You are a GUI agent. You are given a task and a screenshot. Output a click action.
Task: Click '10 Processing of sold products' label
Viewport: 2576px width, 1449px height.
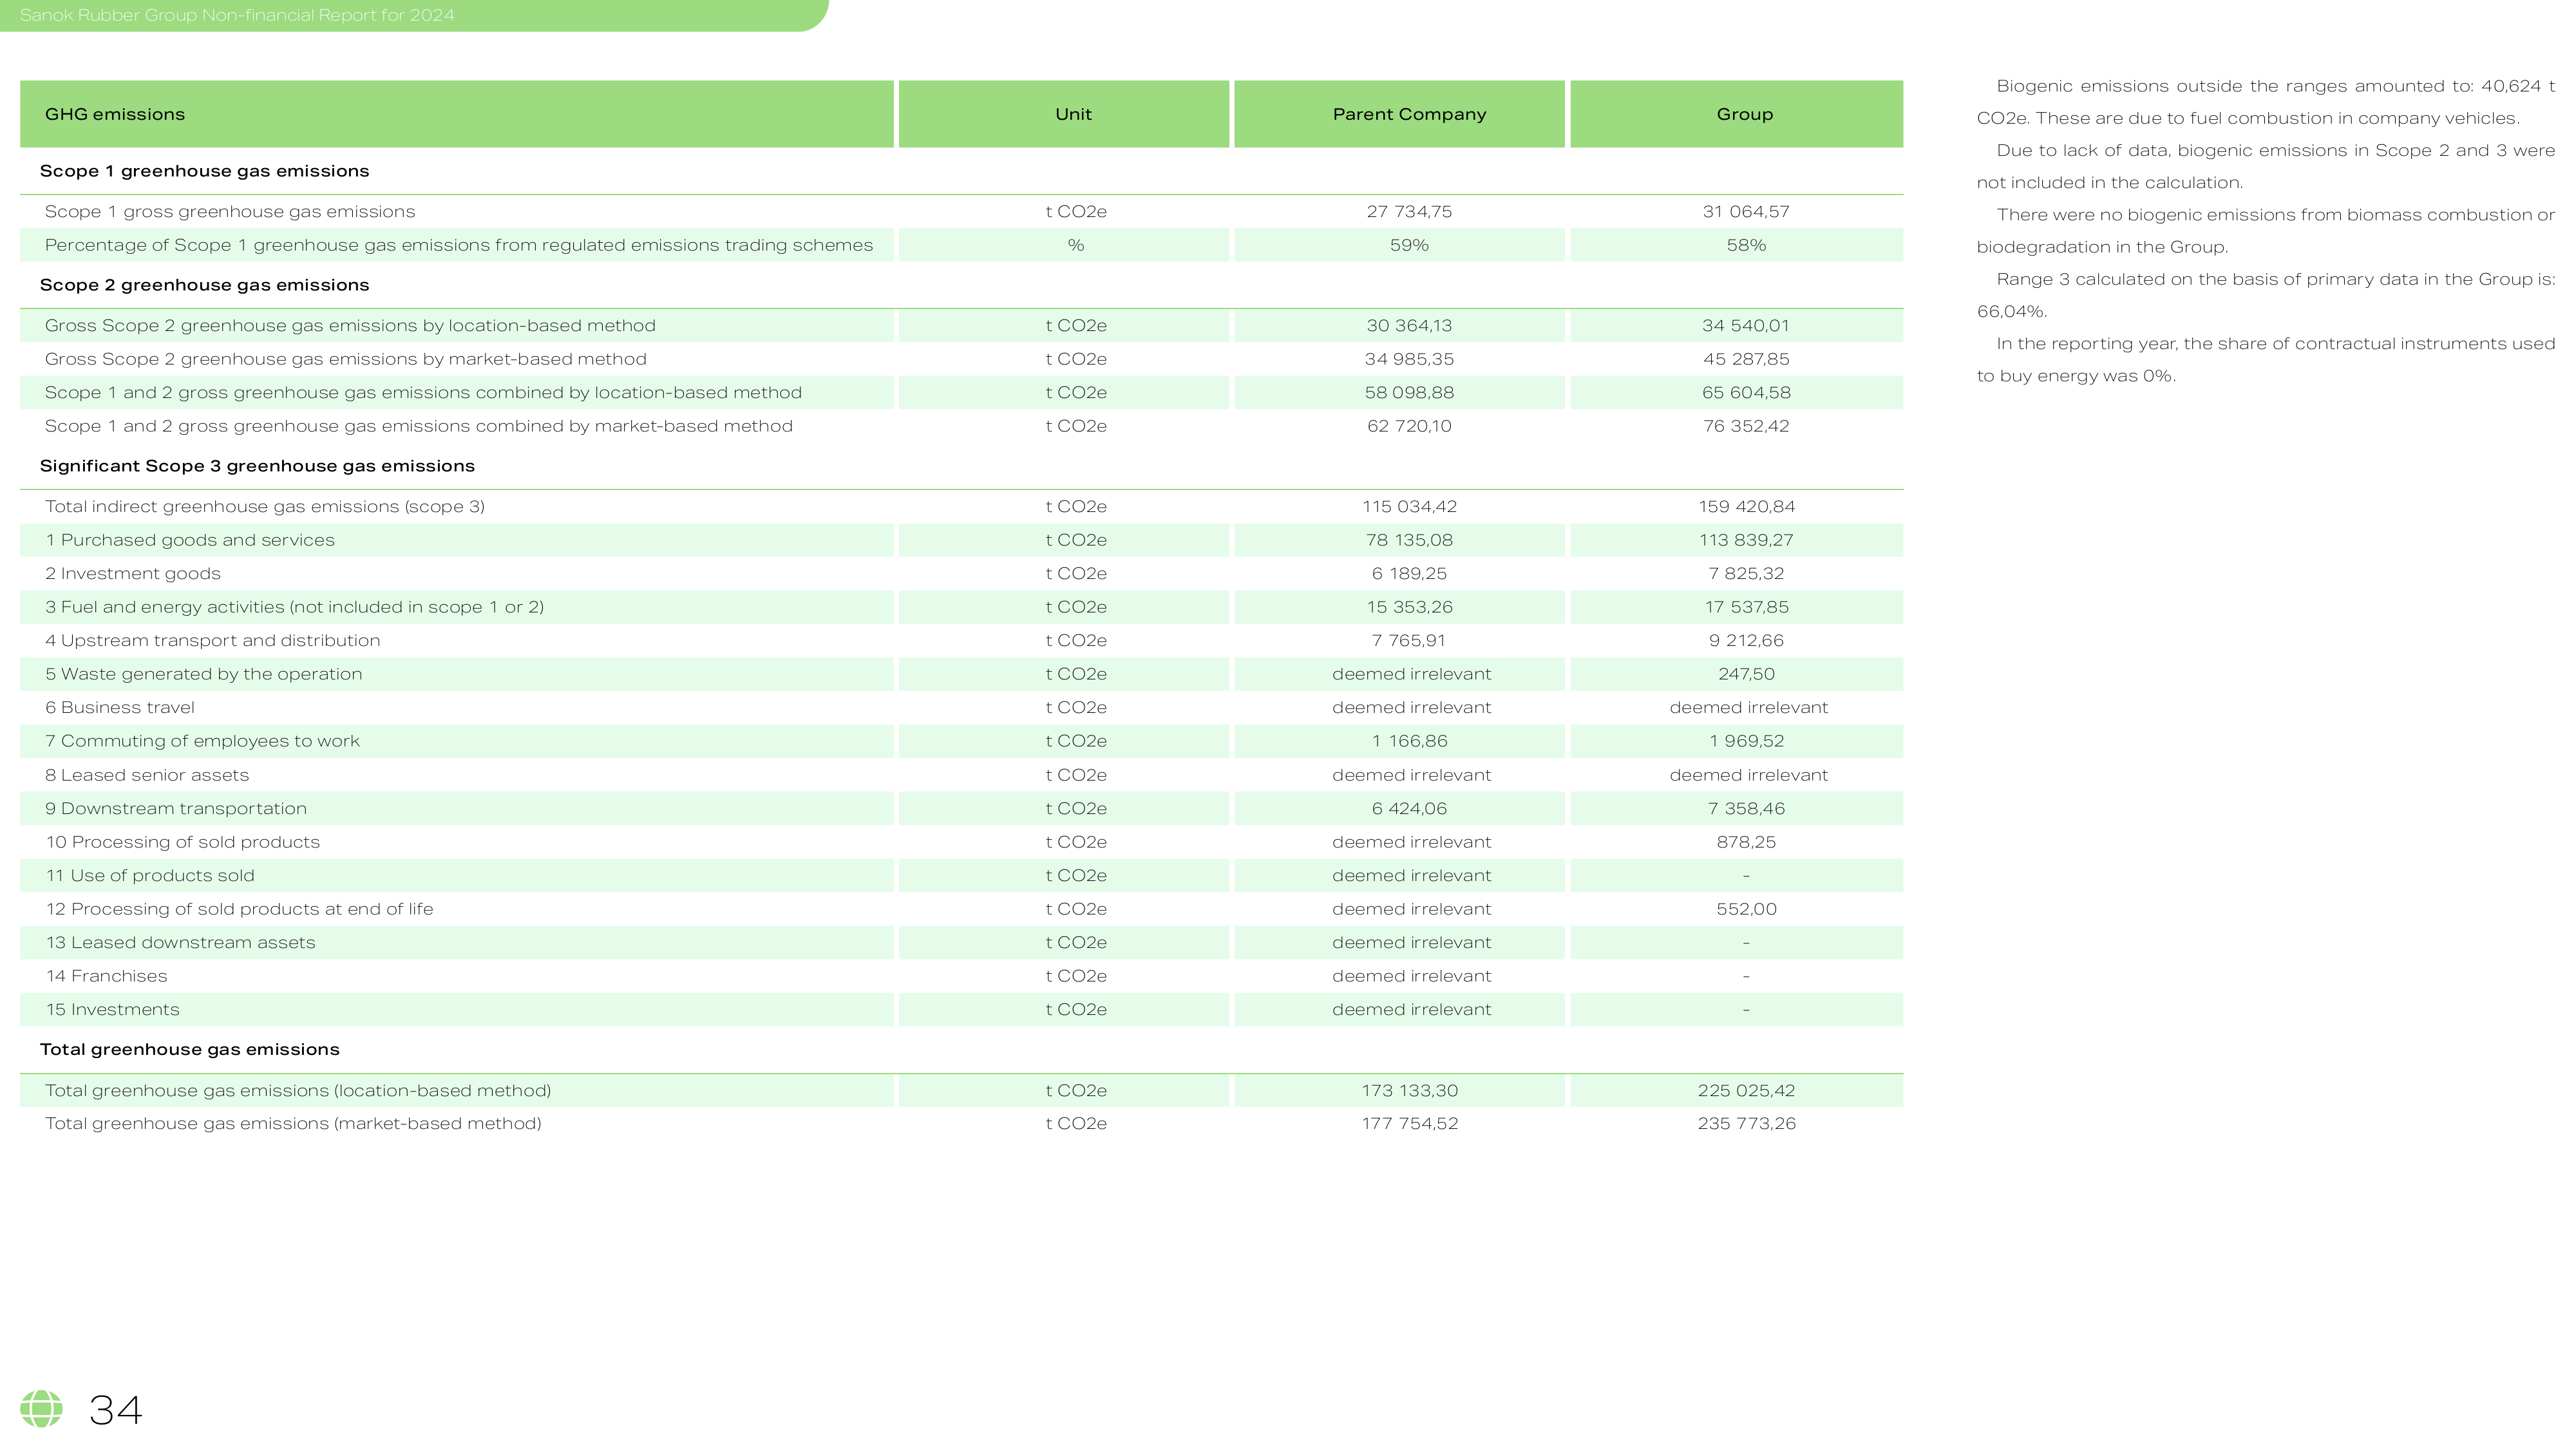pos(183,842)
